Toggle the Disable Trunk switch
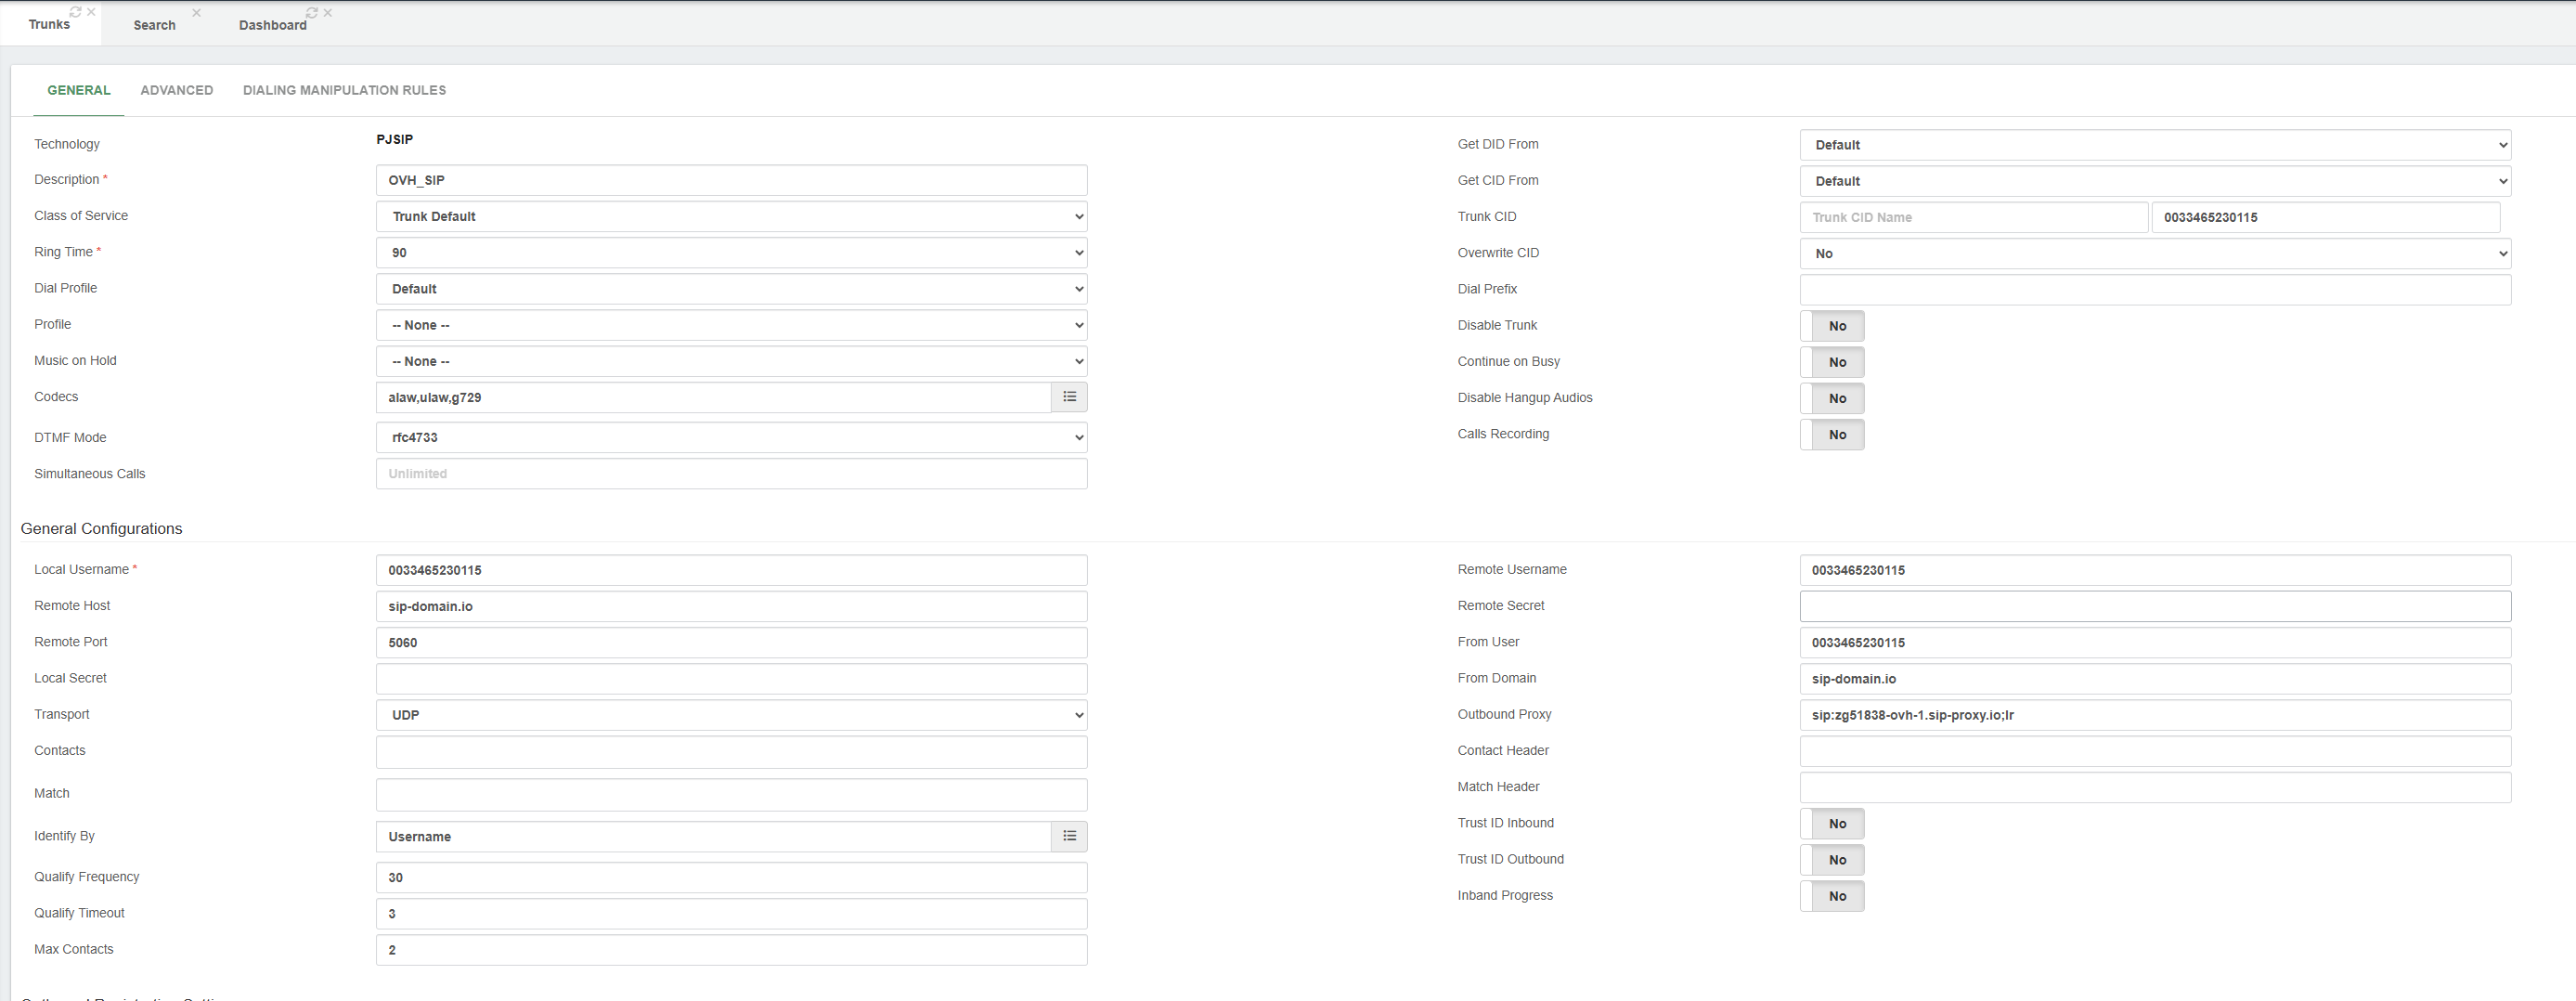 pyautogui.click(x=1831, y=326)
